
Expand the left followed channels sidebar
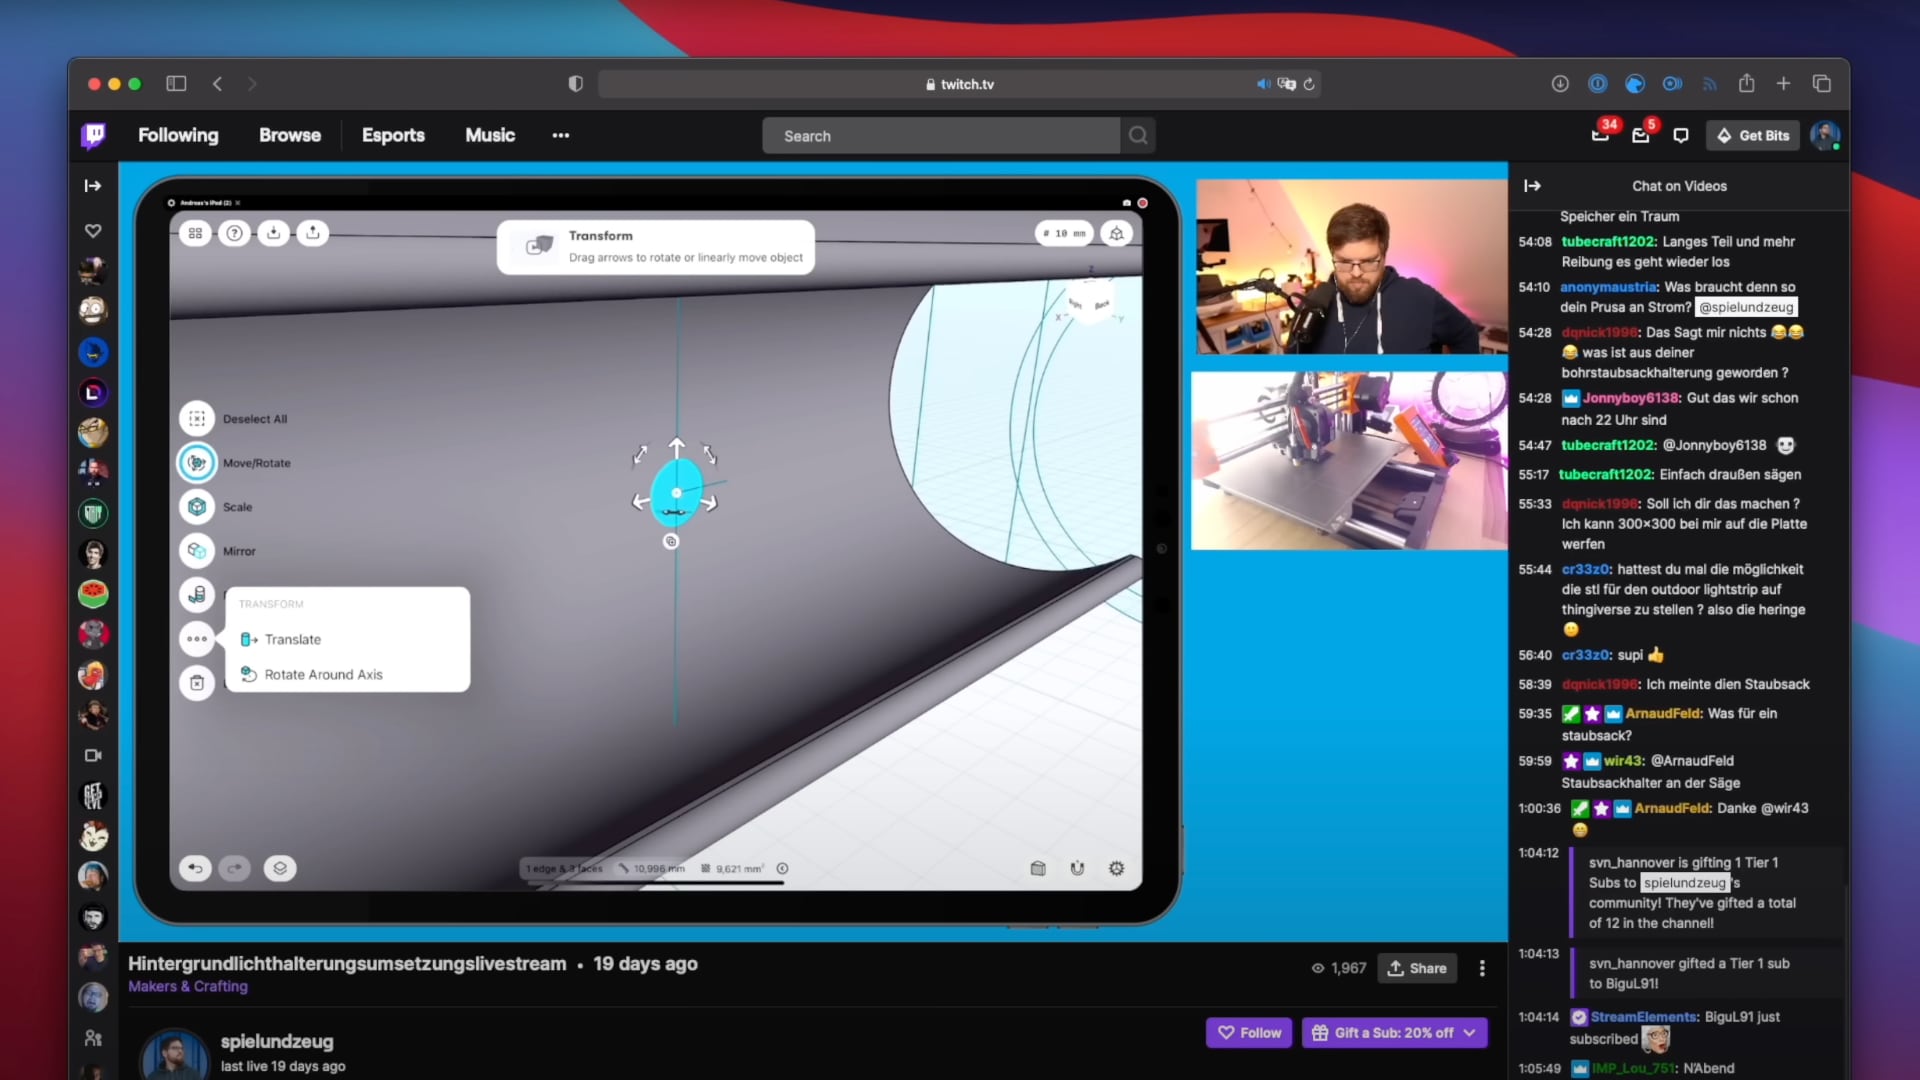pos(93,186)
